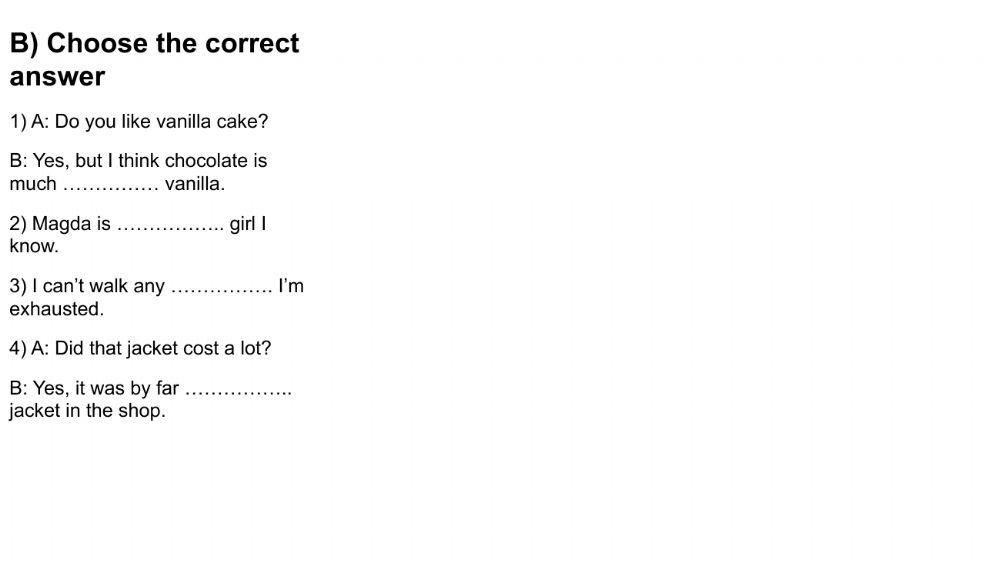Click the text "3) I can't walk any"

[x=87, y=286]
